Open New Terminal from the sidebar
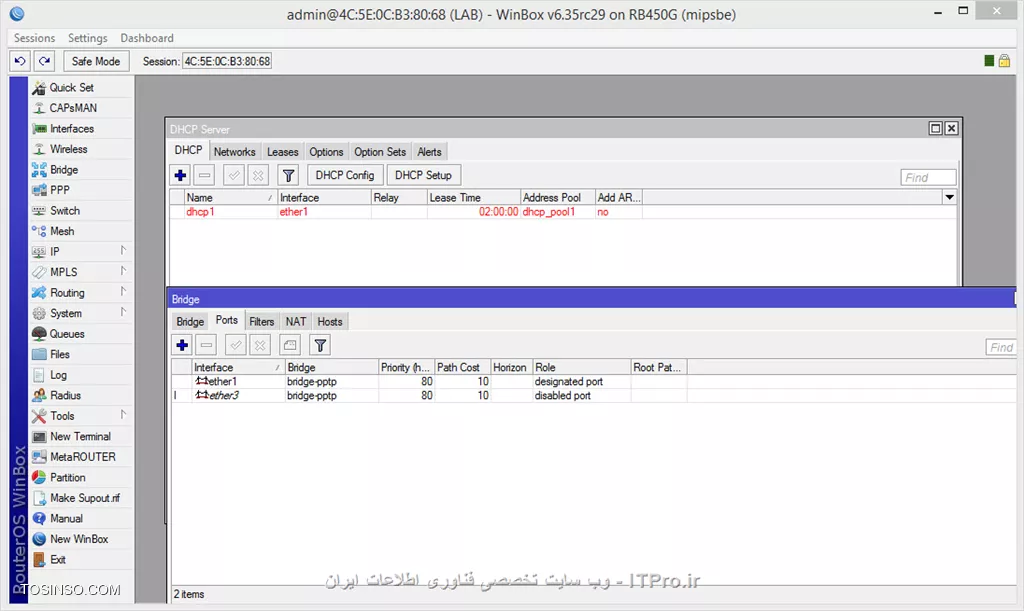The image size is (1024, 611). pos(80,436)
